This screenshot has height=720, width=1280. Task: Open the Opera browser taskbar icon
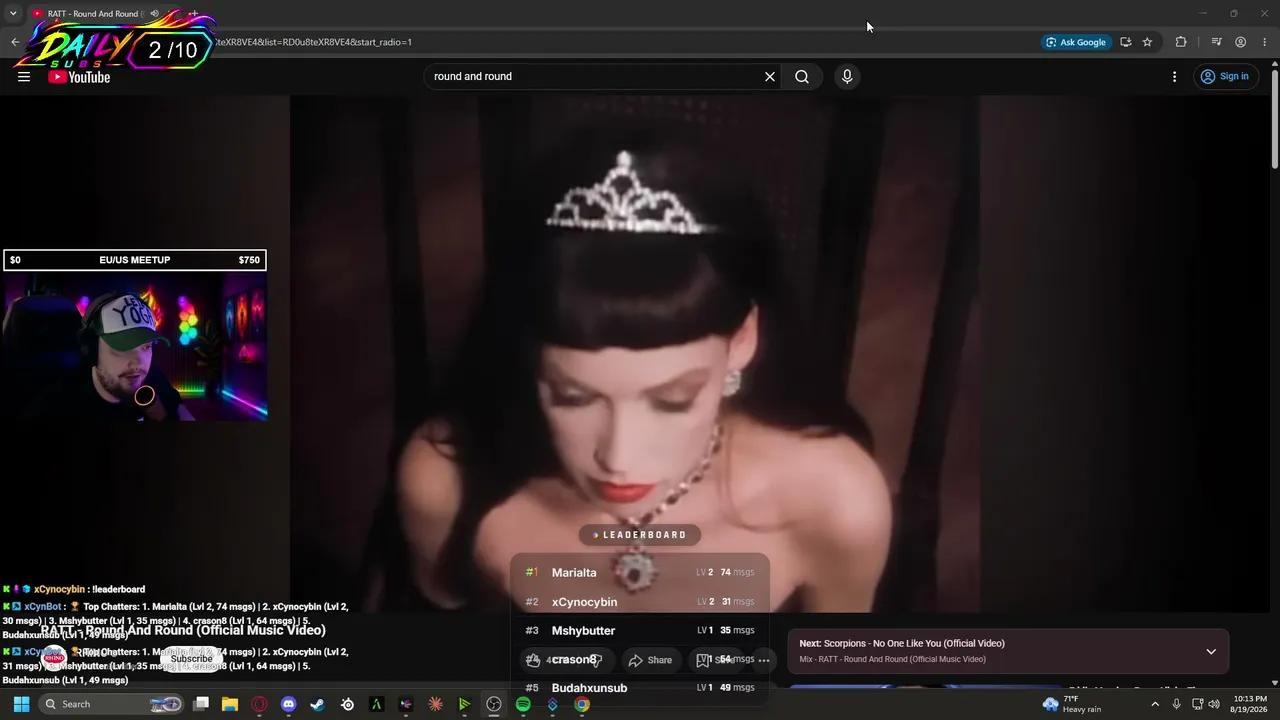pos(259,704)
